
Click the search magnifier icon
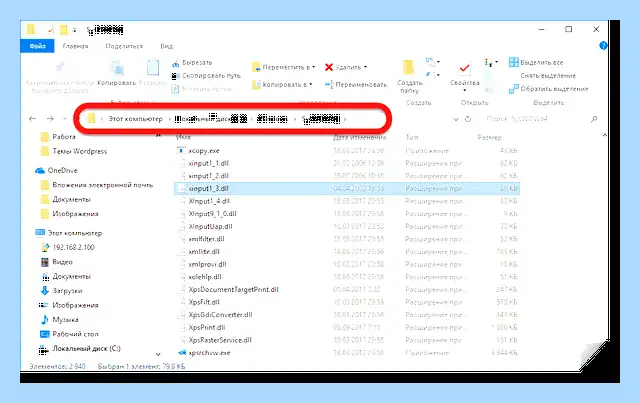pos(594,119)
